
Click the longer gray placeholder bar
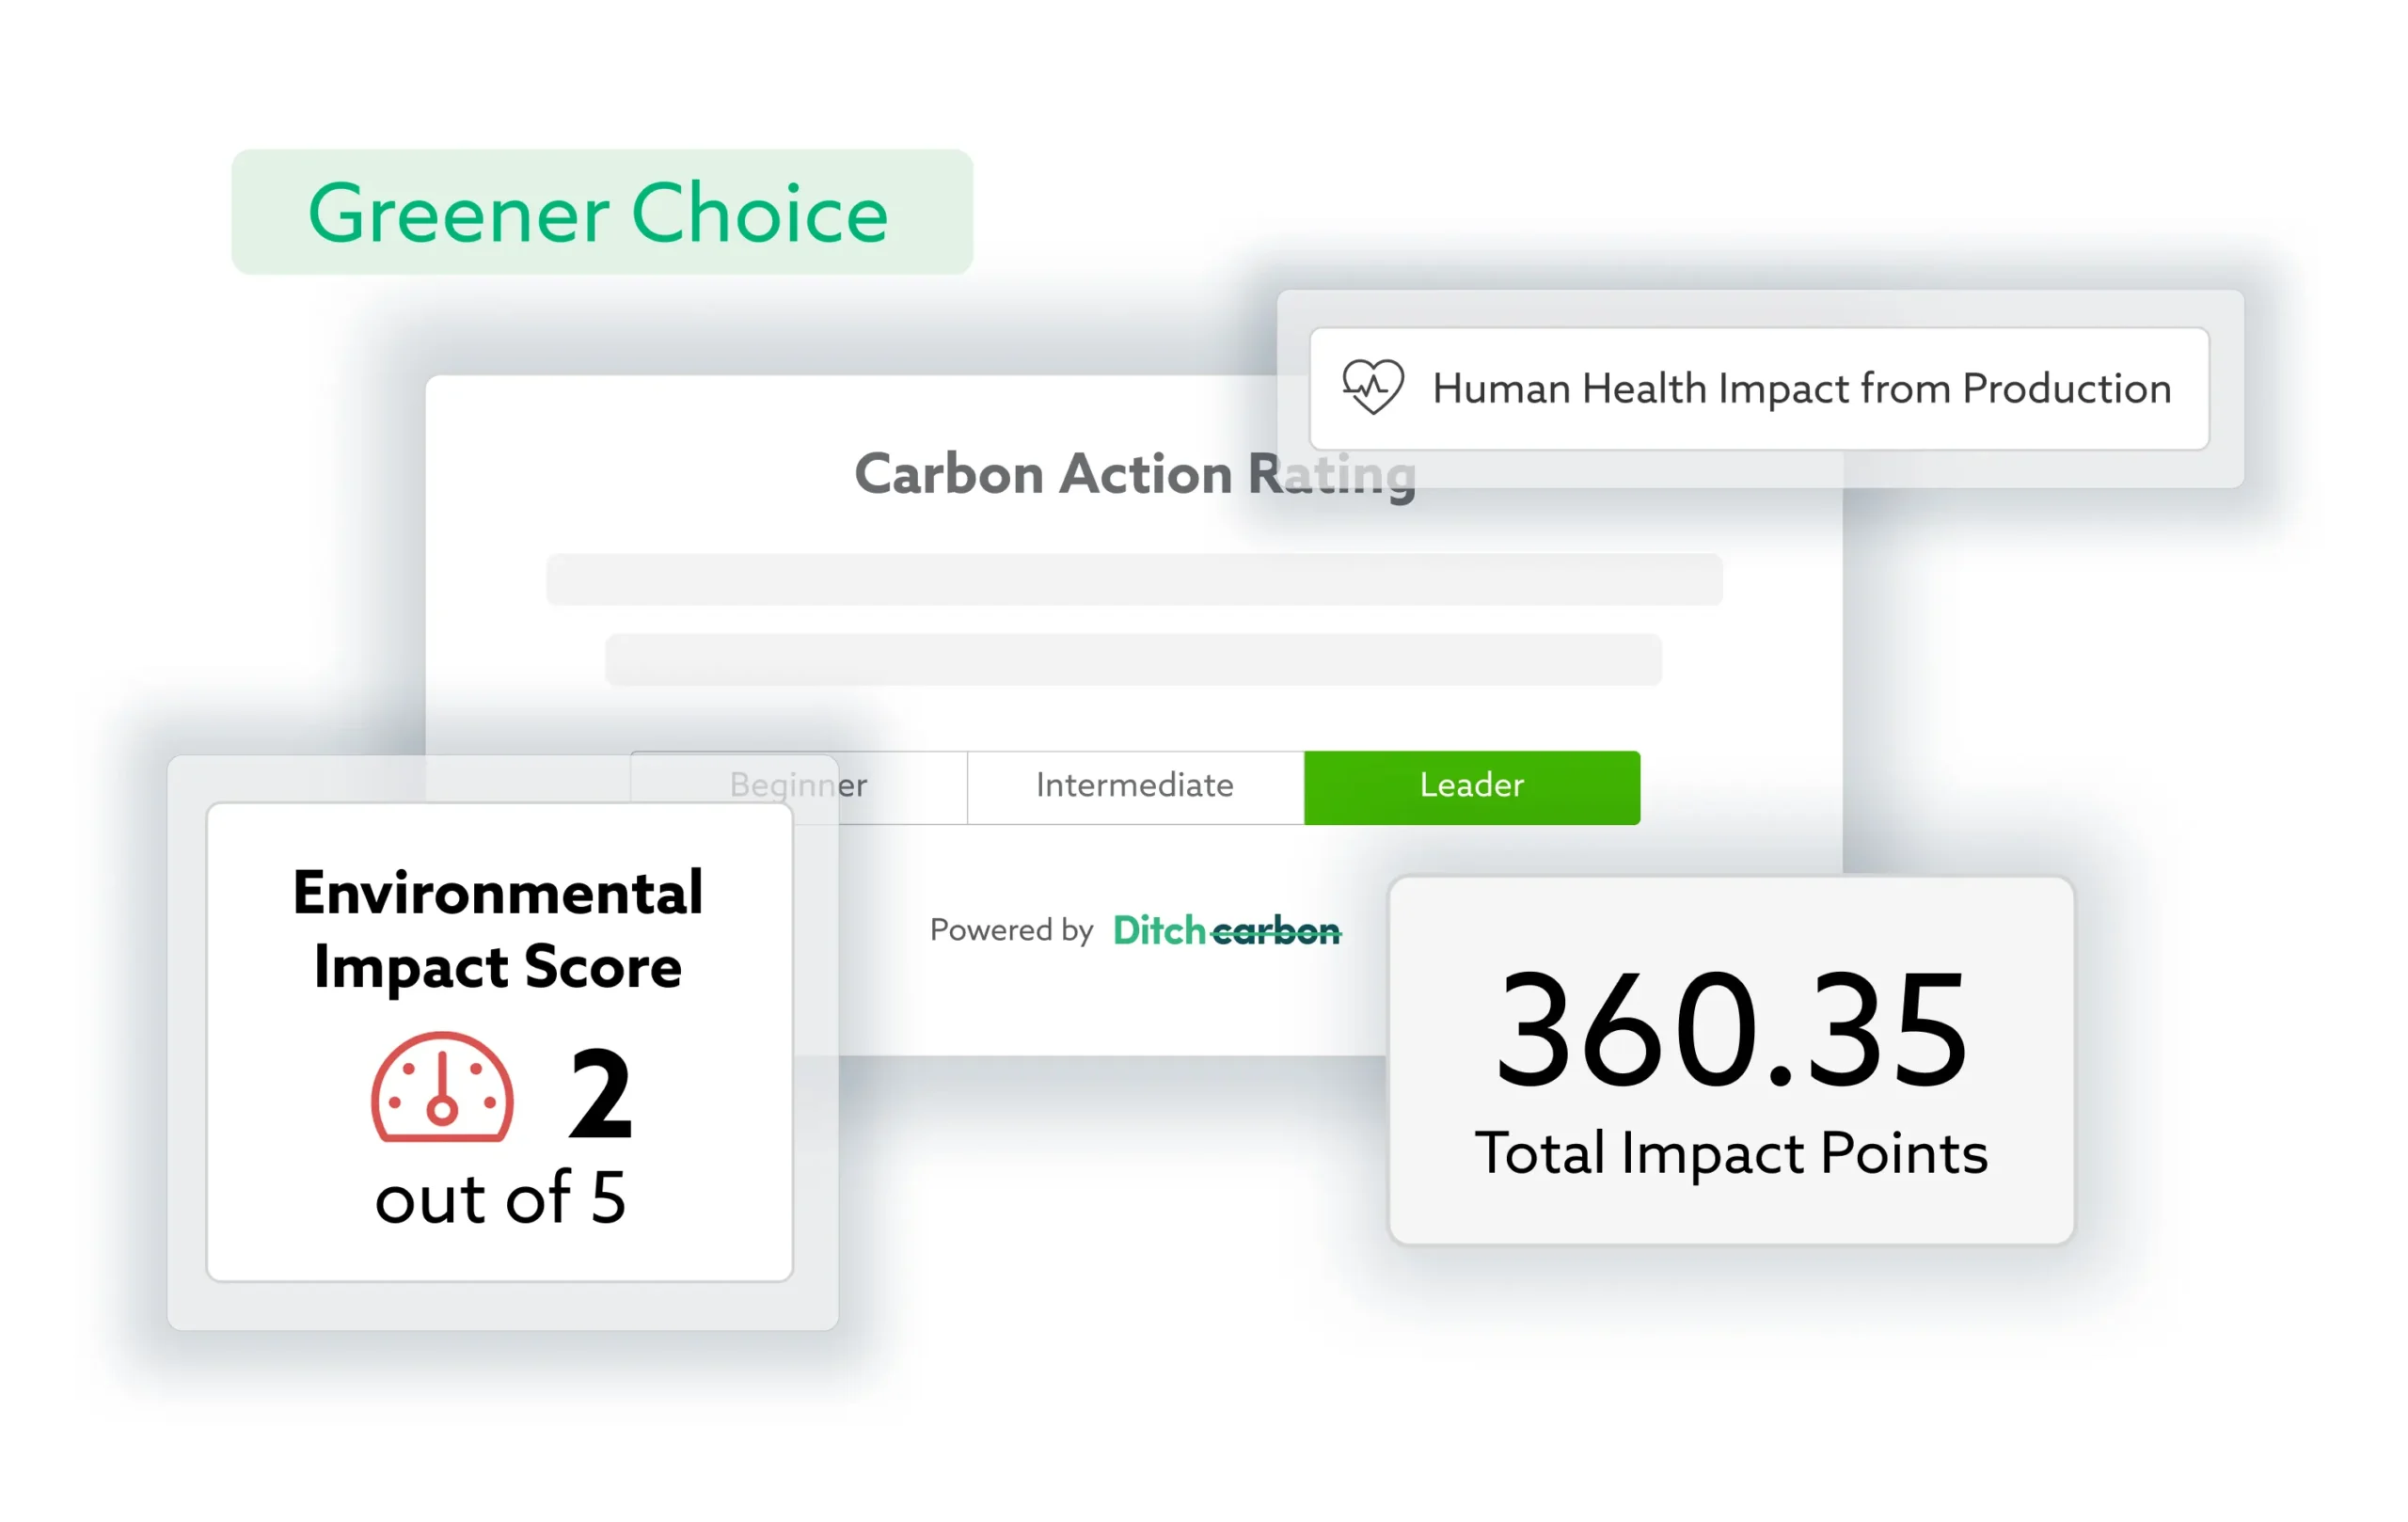[x=1133, y=579]
